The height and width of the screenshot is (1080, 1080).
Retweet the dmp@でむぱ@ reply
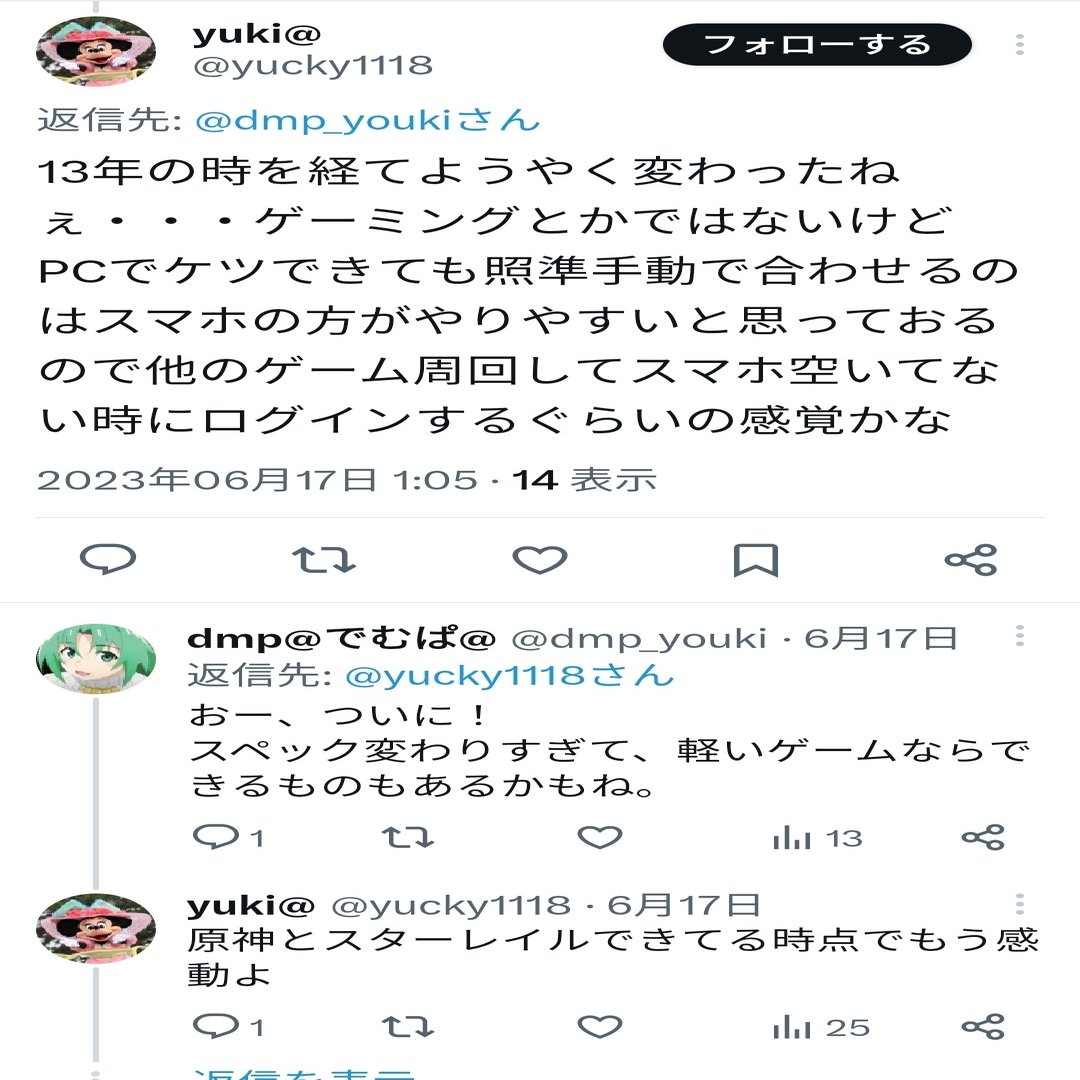tap(408, 837)
